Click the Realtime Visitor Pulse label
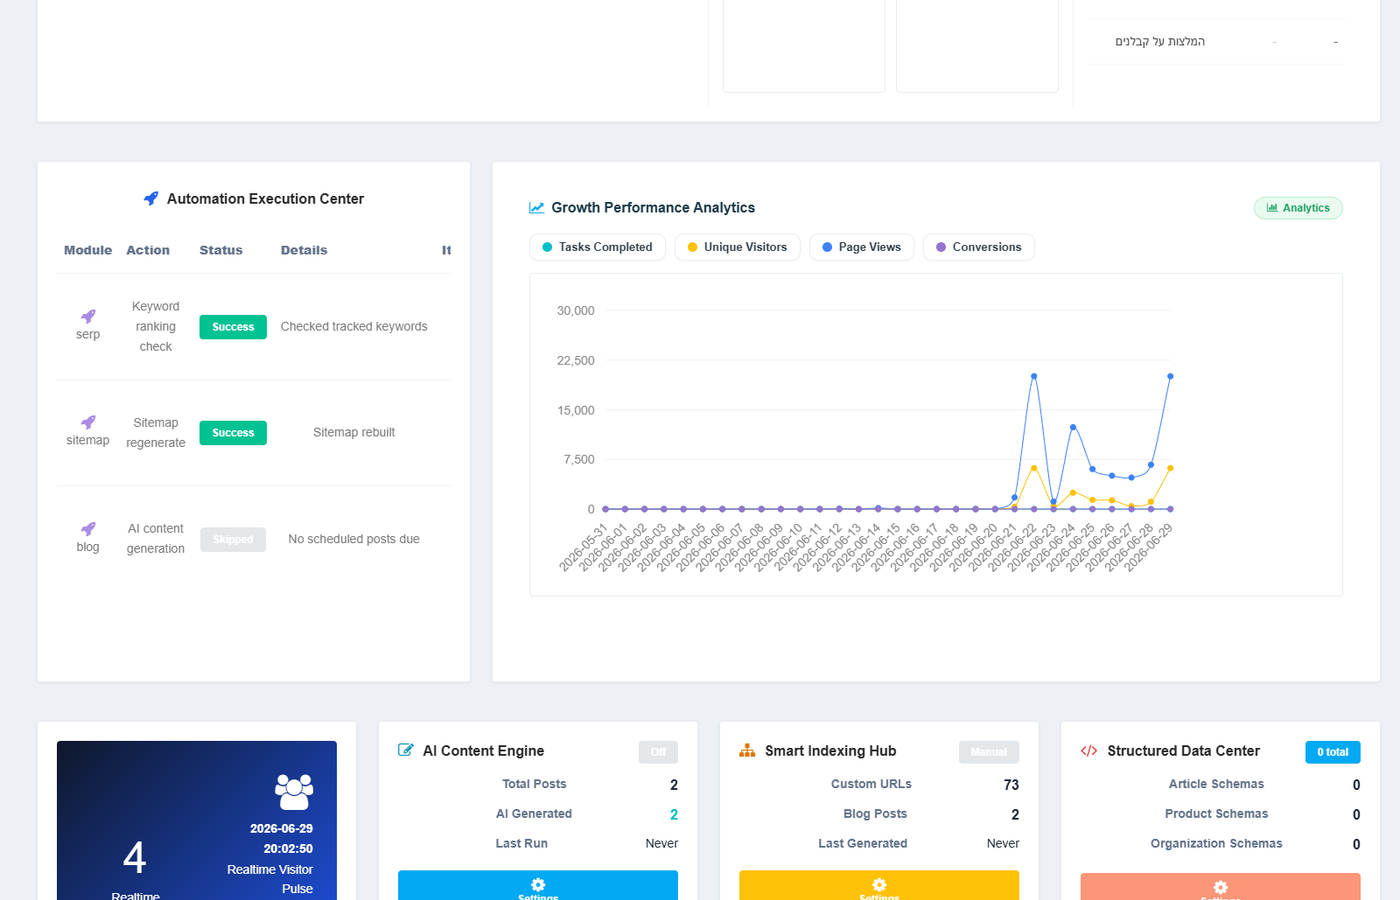 tap(270, 879)
